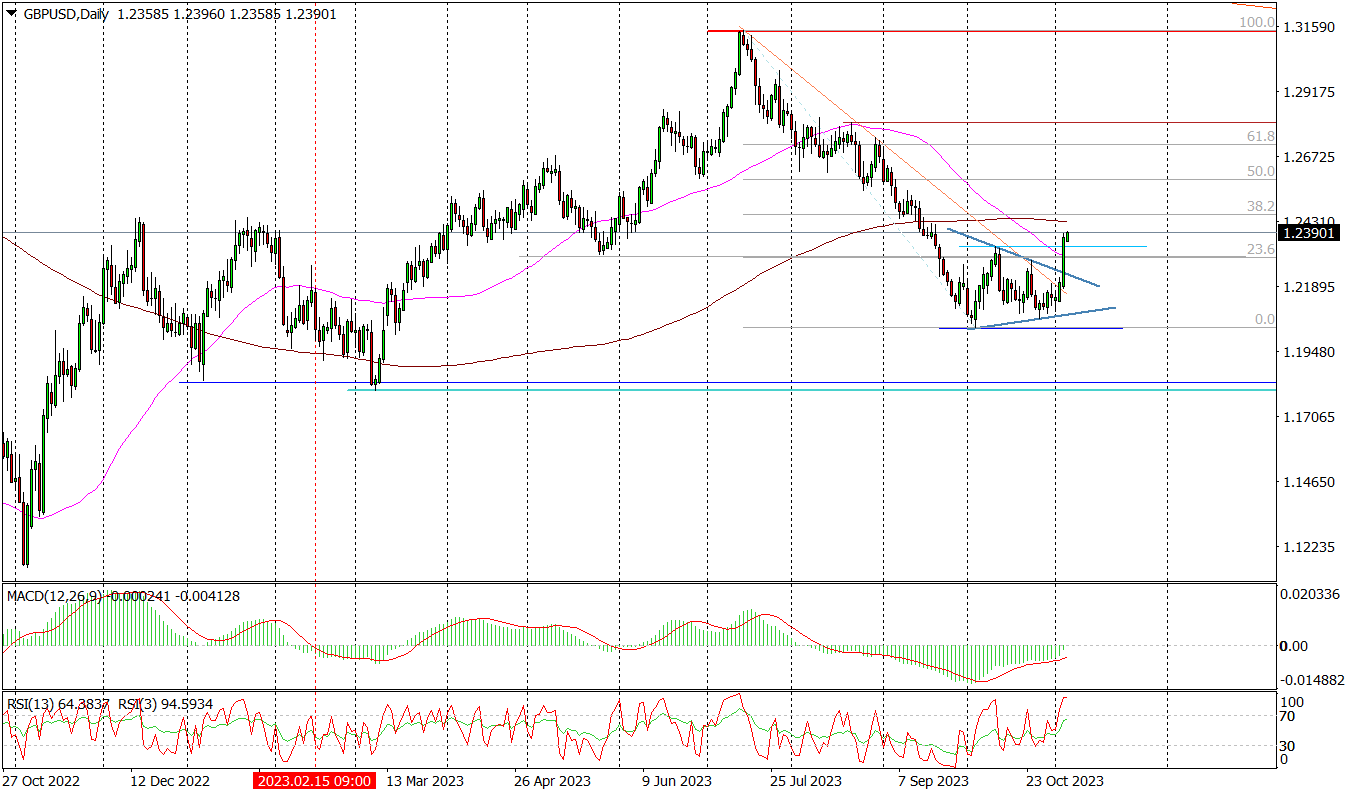Click the 1.29175 price axis label
The width and height of the screenshot is (1348, 795).
1309,92
